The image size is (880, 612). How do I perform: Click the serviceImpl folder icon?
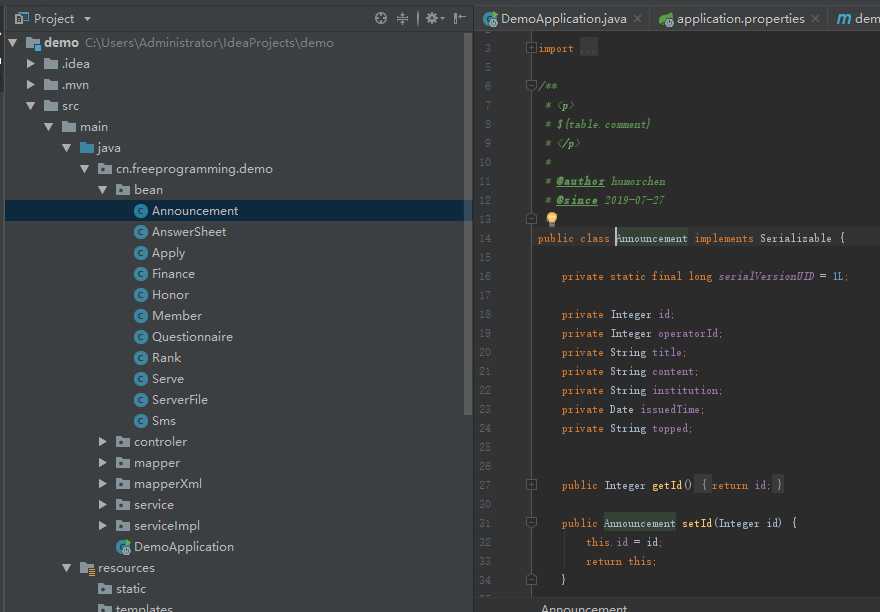tap(123, 526)
